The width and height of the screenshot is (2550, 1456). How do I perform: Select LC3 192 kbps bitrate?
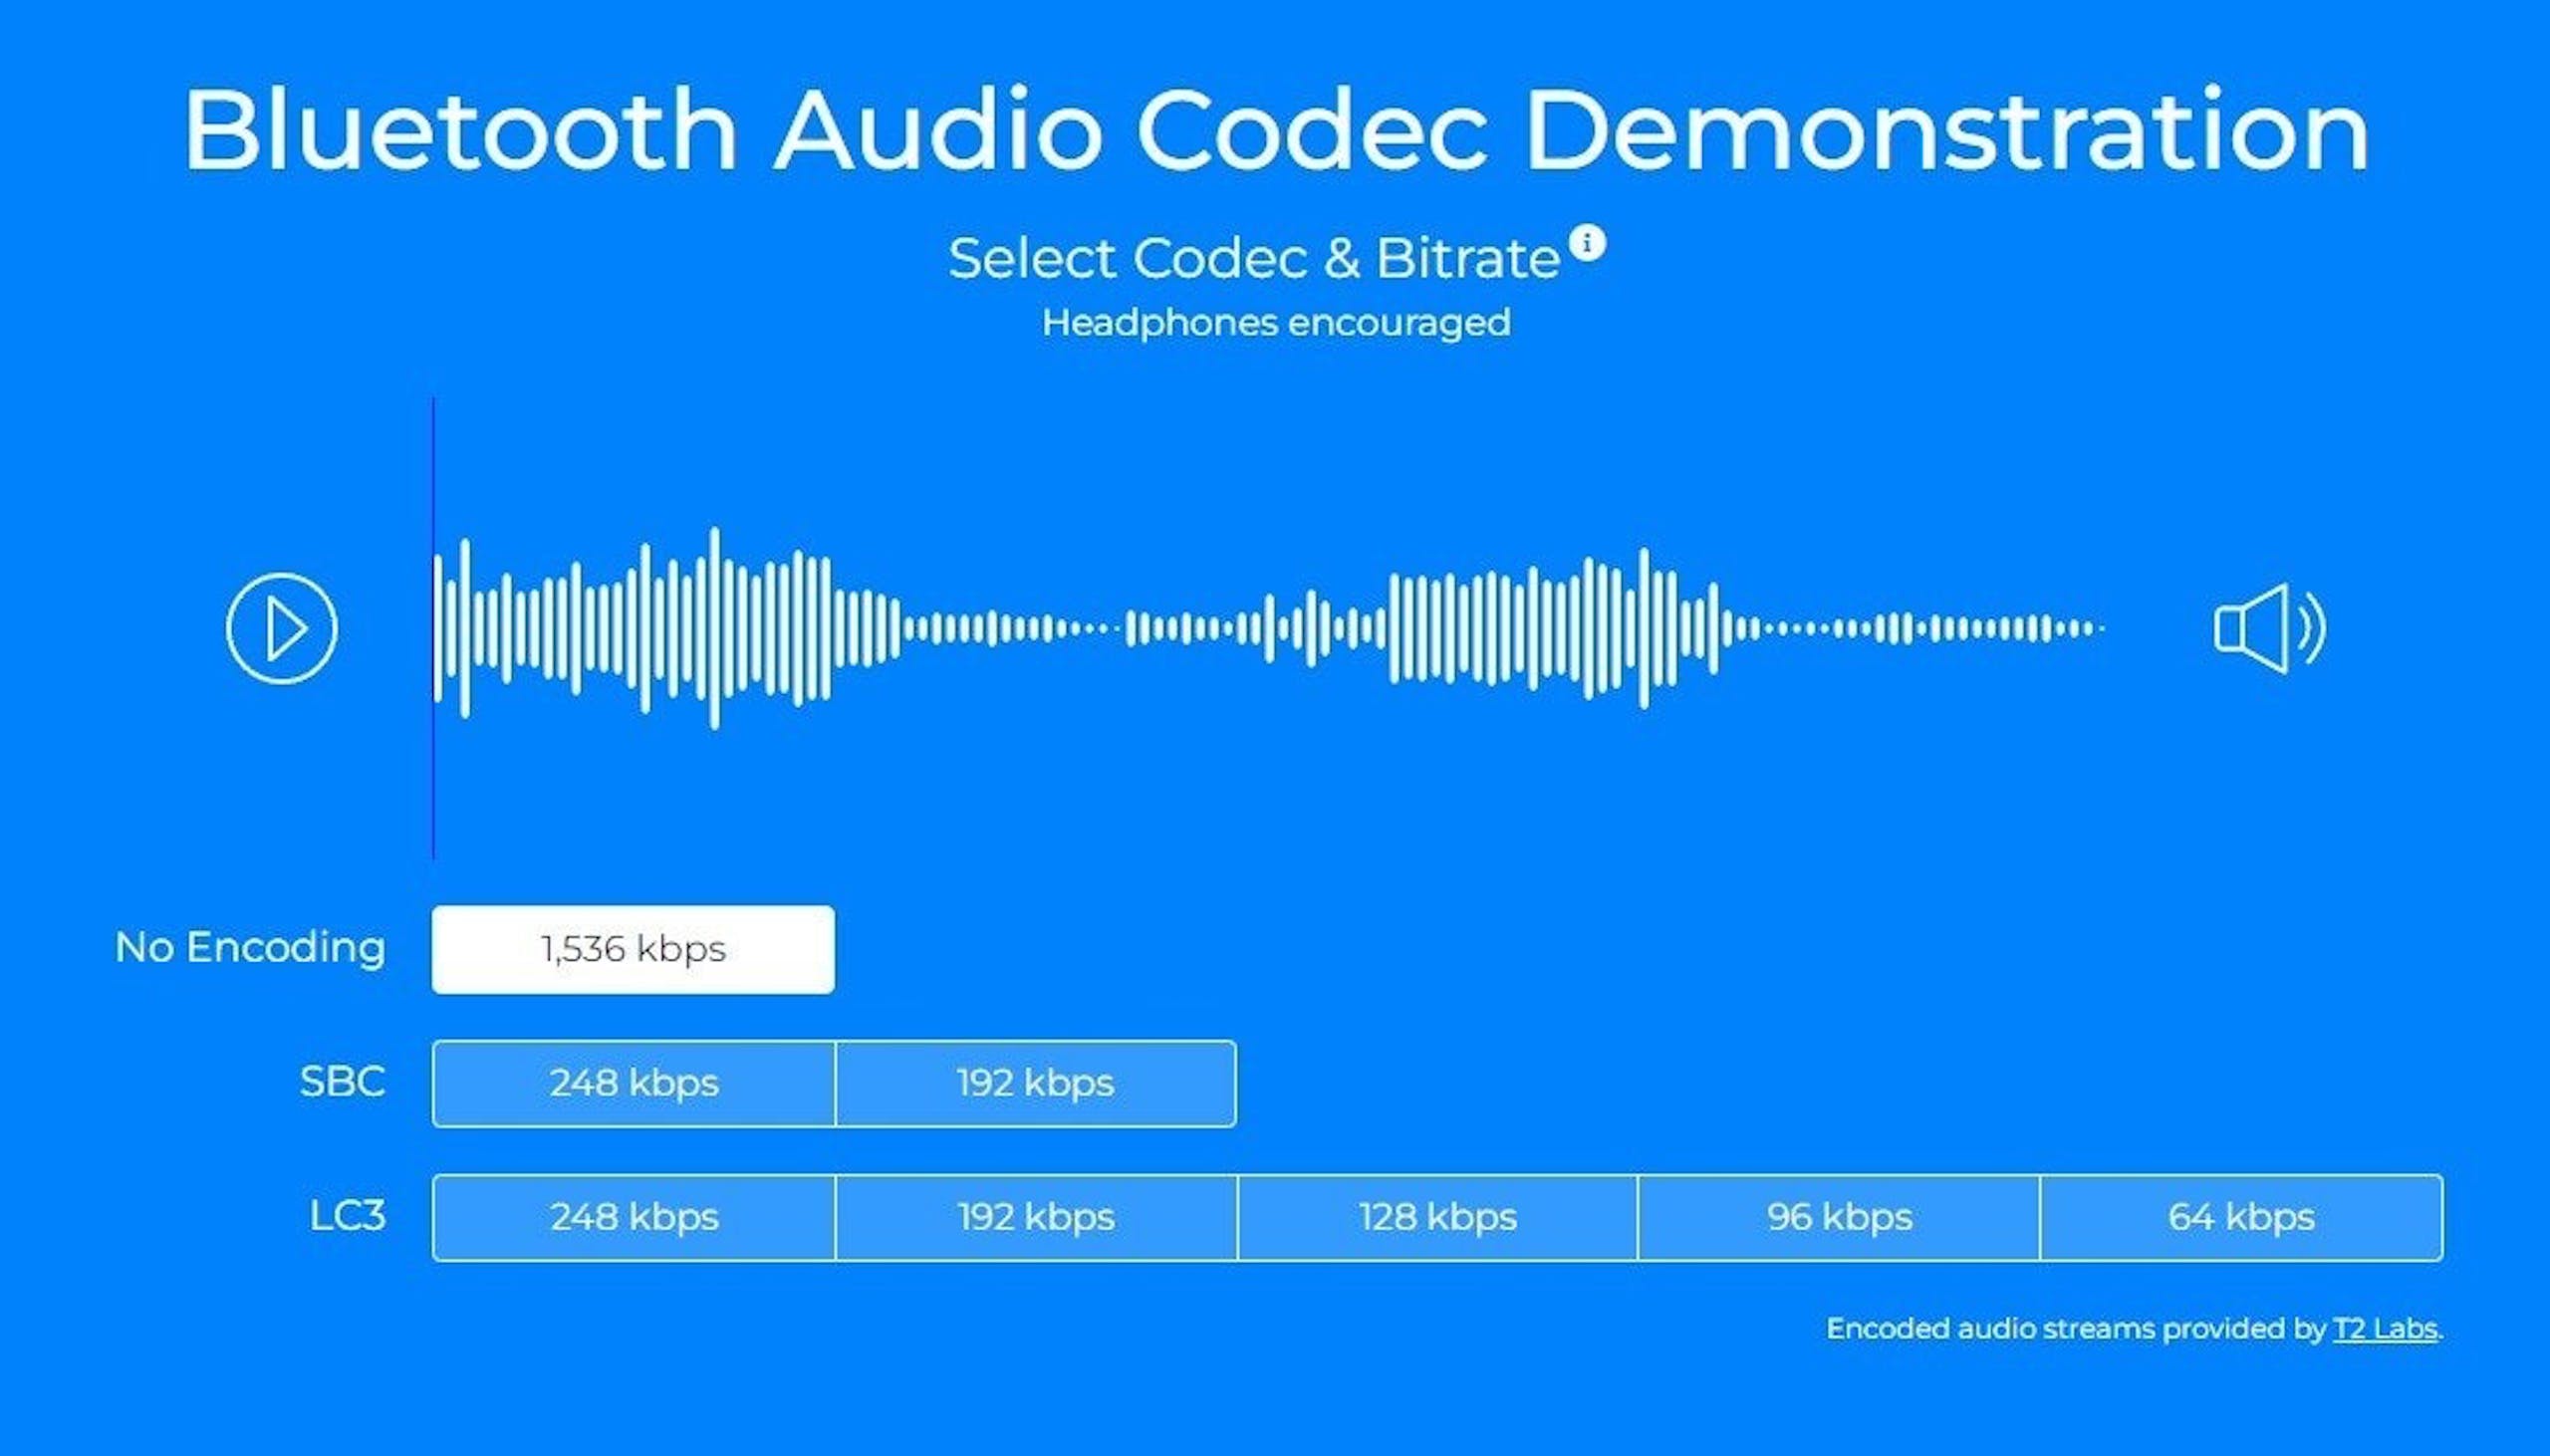1036,1218
